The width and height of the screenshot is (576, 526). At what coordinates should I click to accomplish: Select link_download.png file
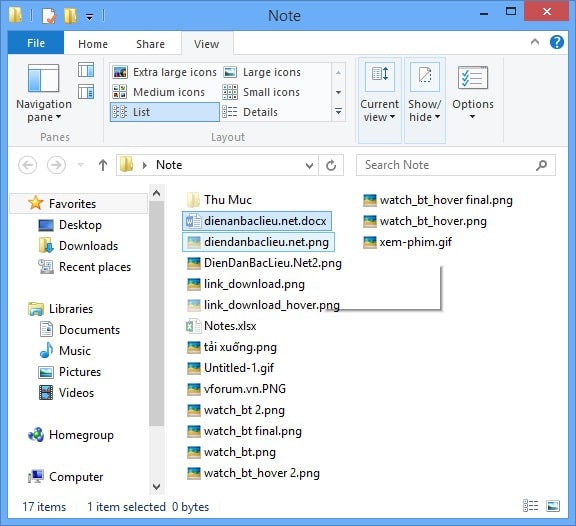(246, 284)
